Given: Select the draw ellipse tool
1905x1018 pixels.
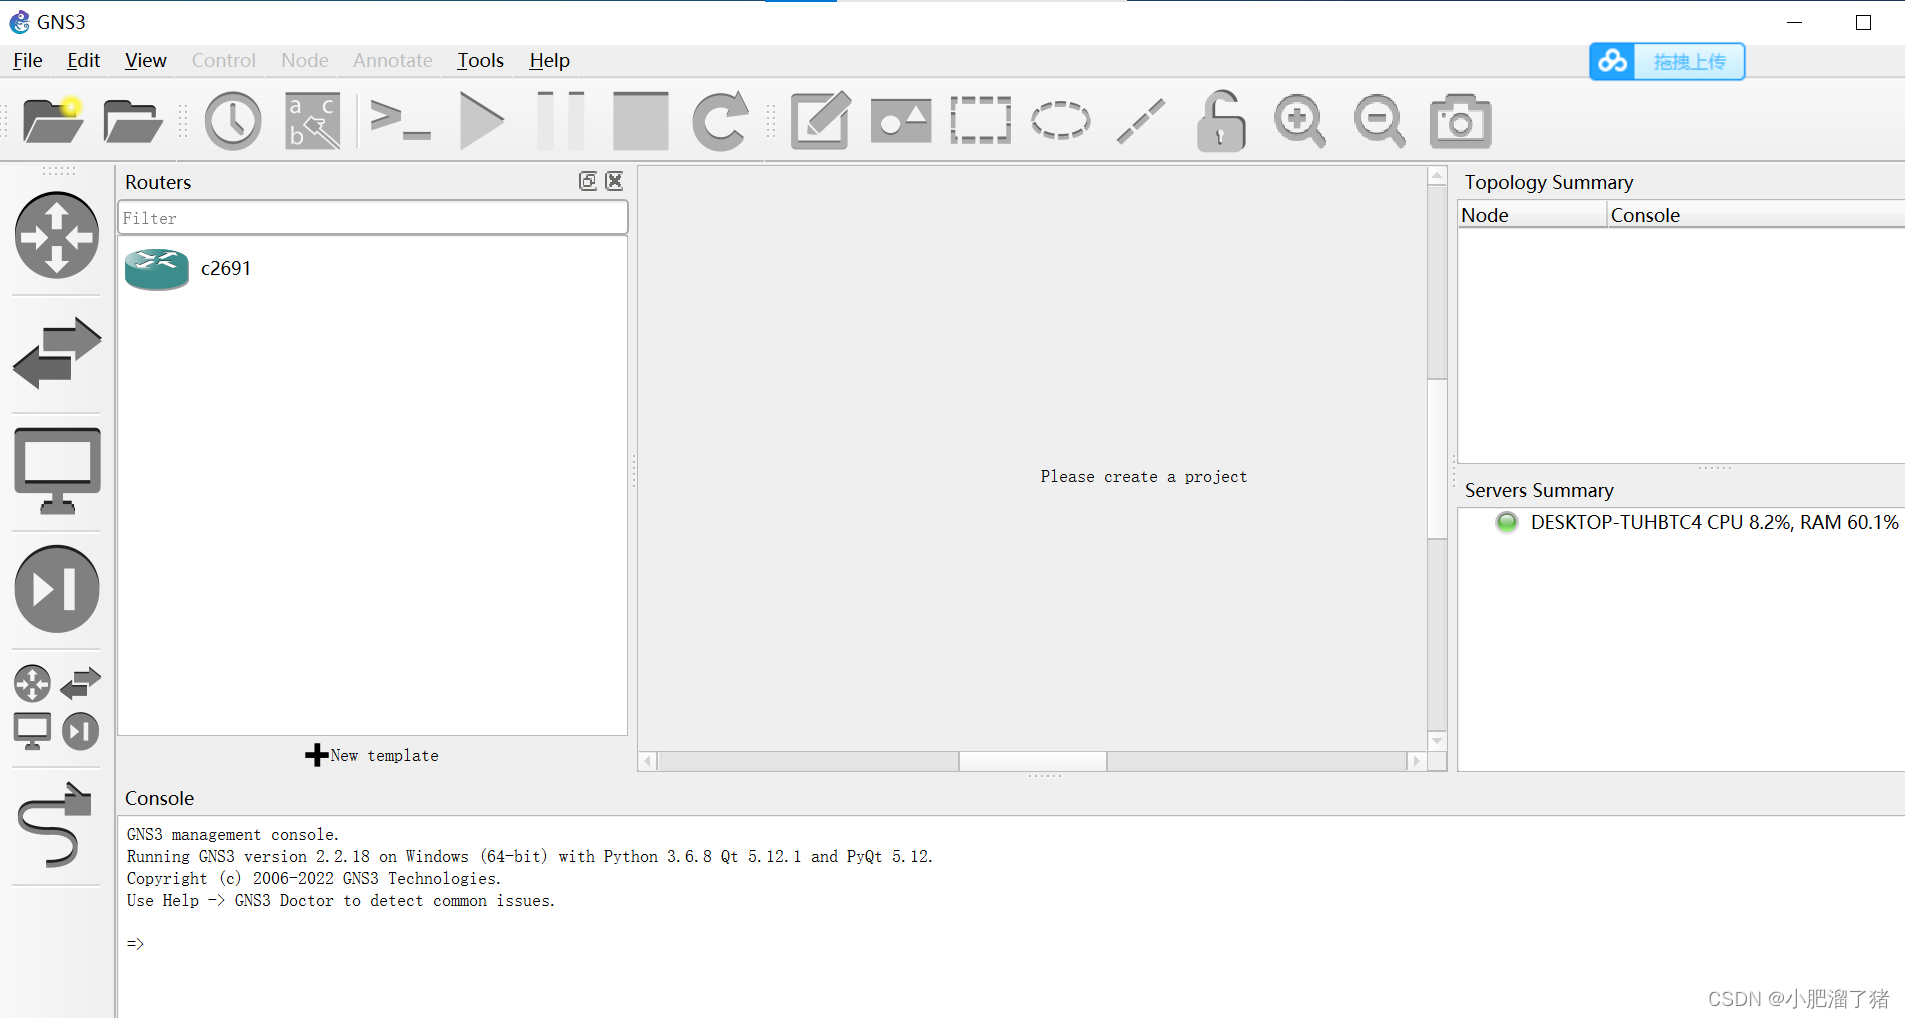Looking at the screenshot, I should tap(1060, 121).
